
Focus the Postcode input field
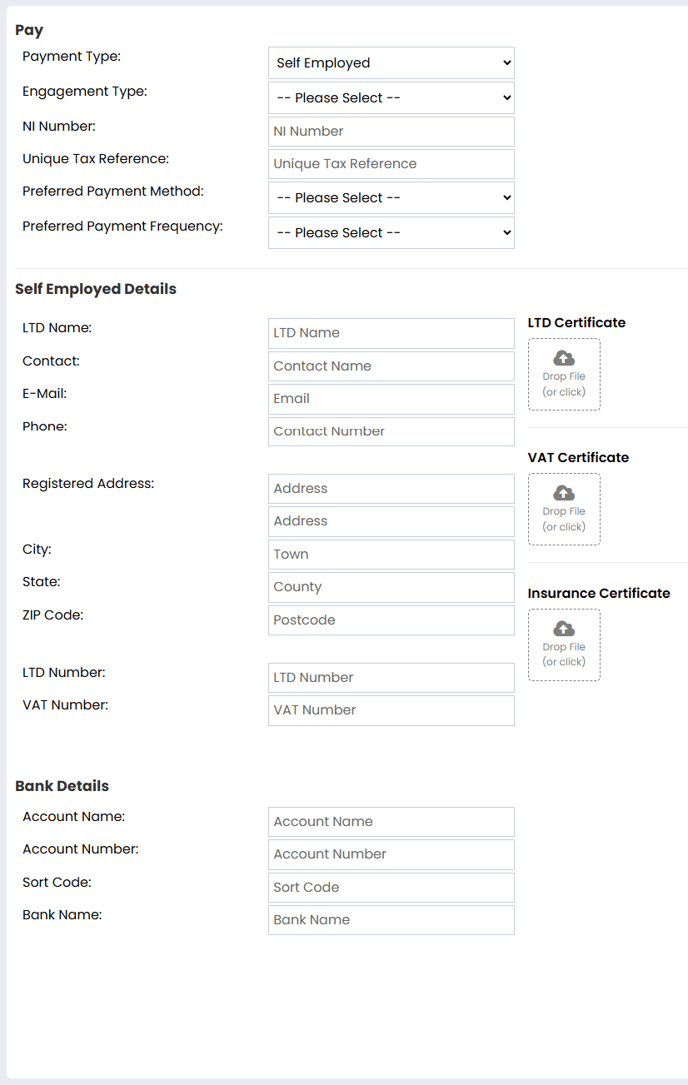391,620
